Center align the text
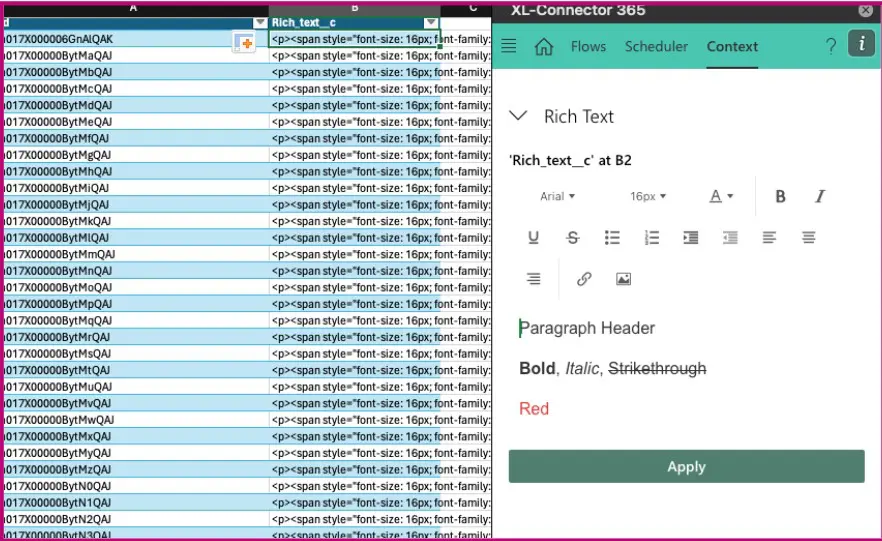The image size is (882, 541). click(808, 238)
